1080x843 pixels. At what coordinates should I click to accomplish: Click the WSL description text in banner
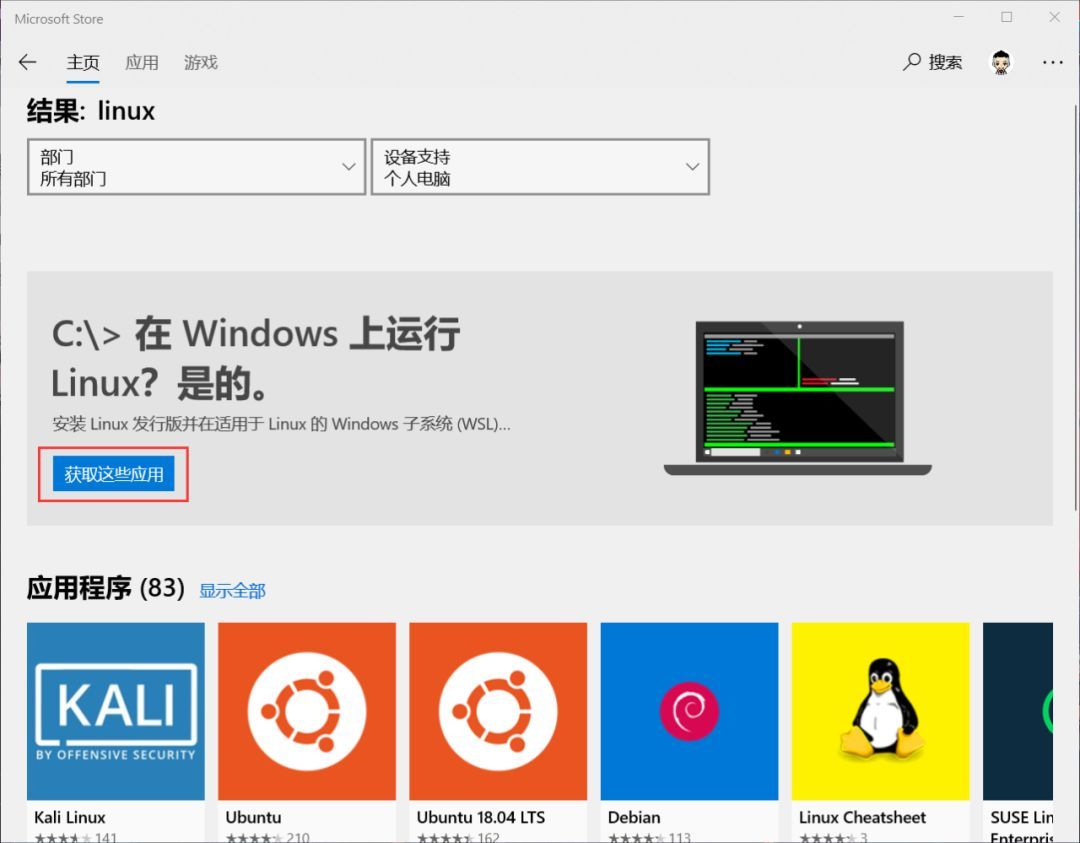(x=281, y=424)
